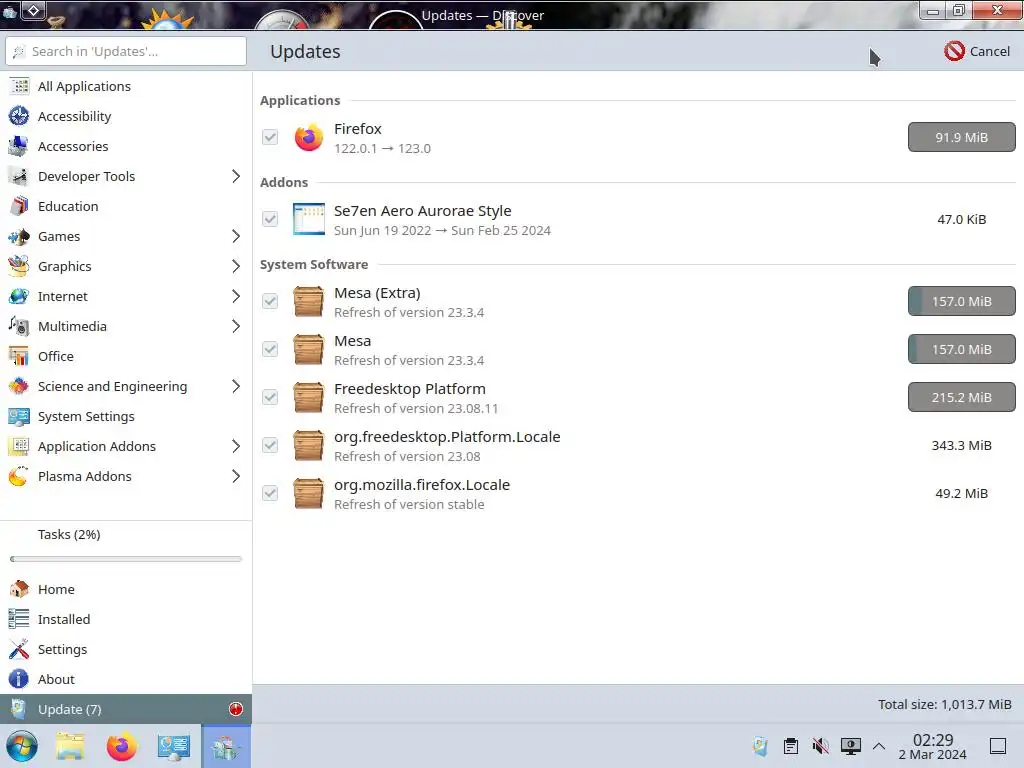Click the Settings tools icon
Viewport: 1024px width, 768px height.
coord(19,649)
